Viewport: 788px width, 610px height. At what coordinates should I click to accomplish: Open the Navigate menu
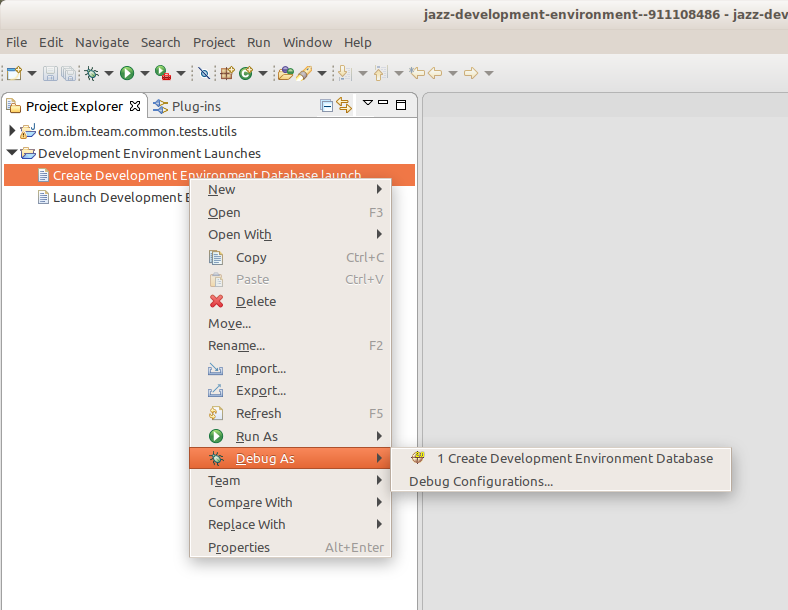102,43
